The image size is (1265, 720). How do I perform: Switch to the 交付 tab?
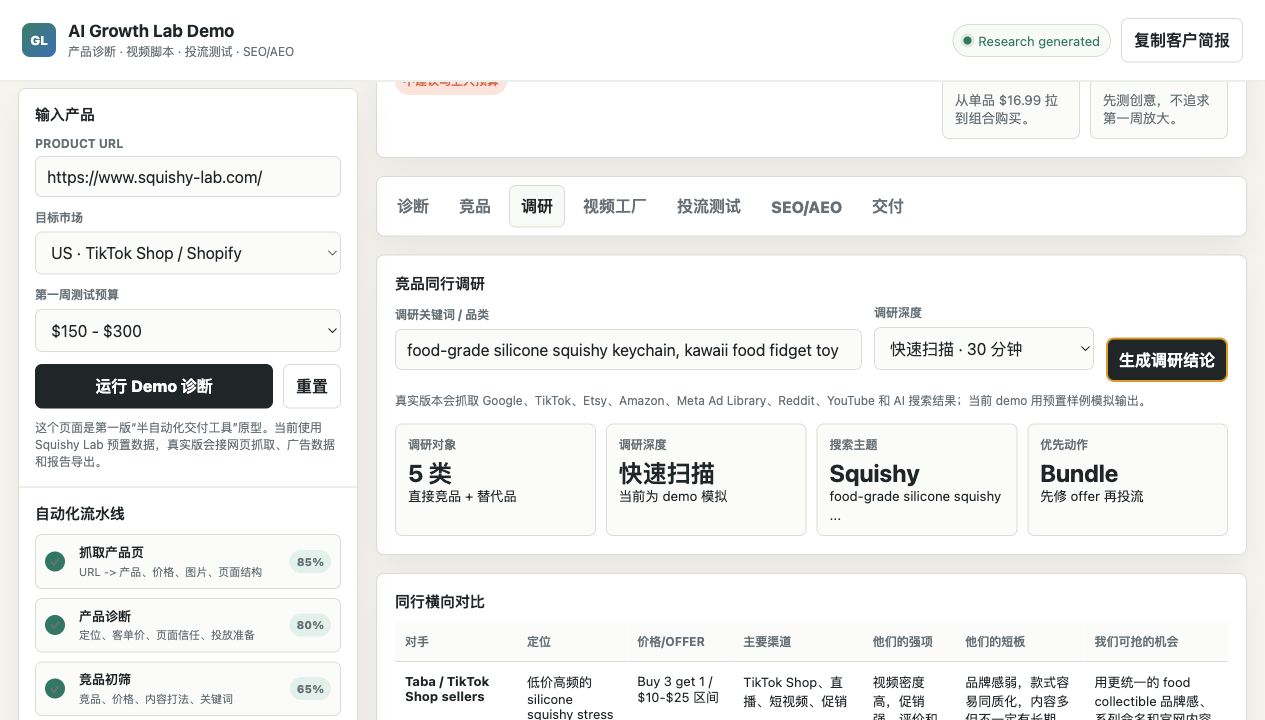[x=888, y=206]
